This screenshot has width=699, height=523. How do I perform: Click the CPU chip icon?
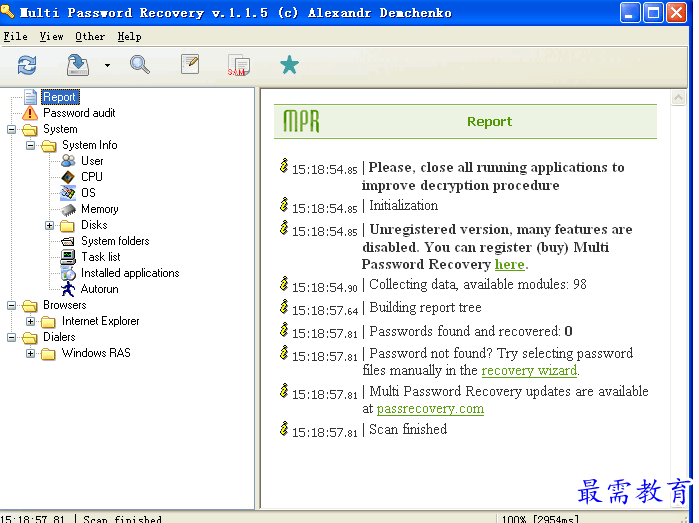[68, 177]
